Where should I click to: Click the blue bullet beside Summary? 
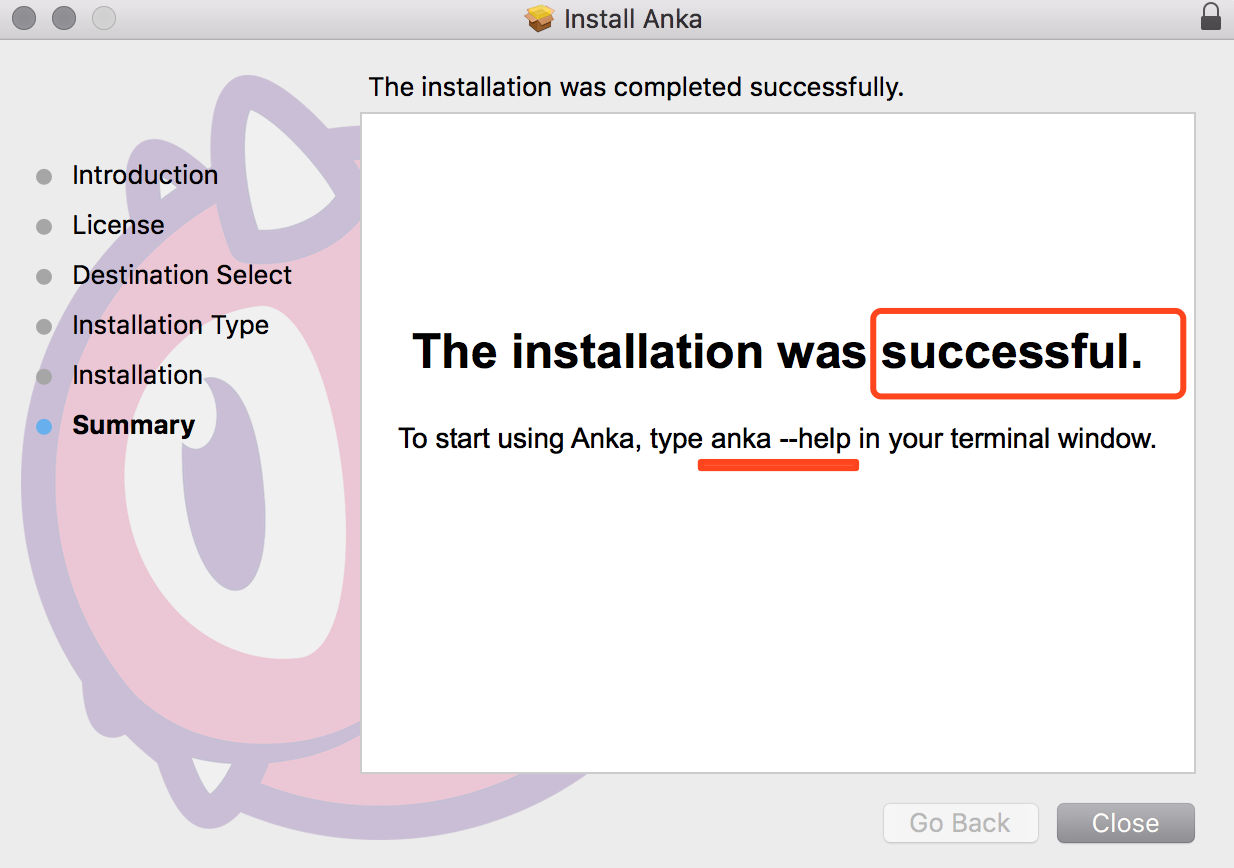pos(44,427)
